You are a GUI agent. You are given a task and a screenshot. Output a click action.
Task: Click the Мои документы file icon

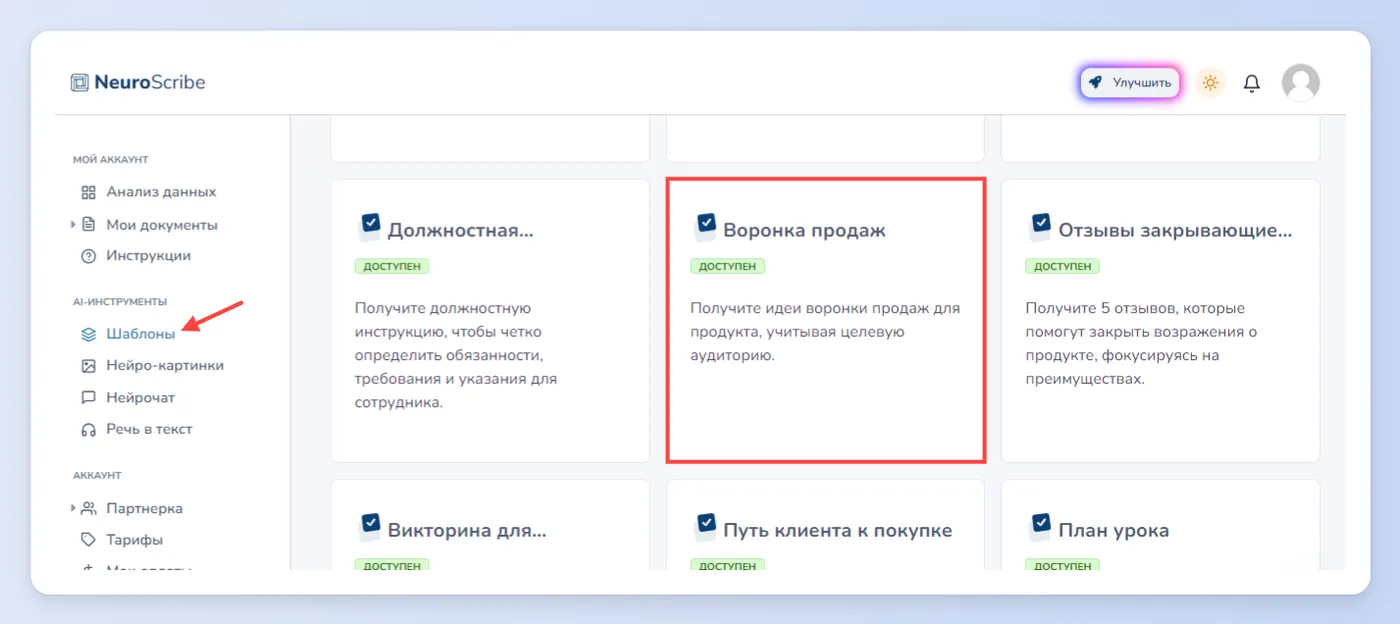coord(88,225)
